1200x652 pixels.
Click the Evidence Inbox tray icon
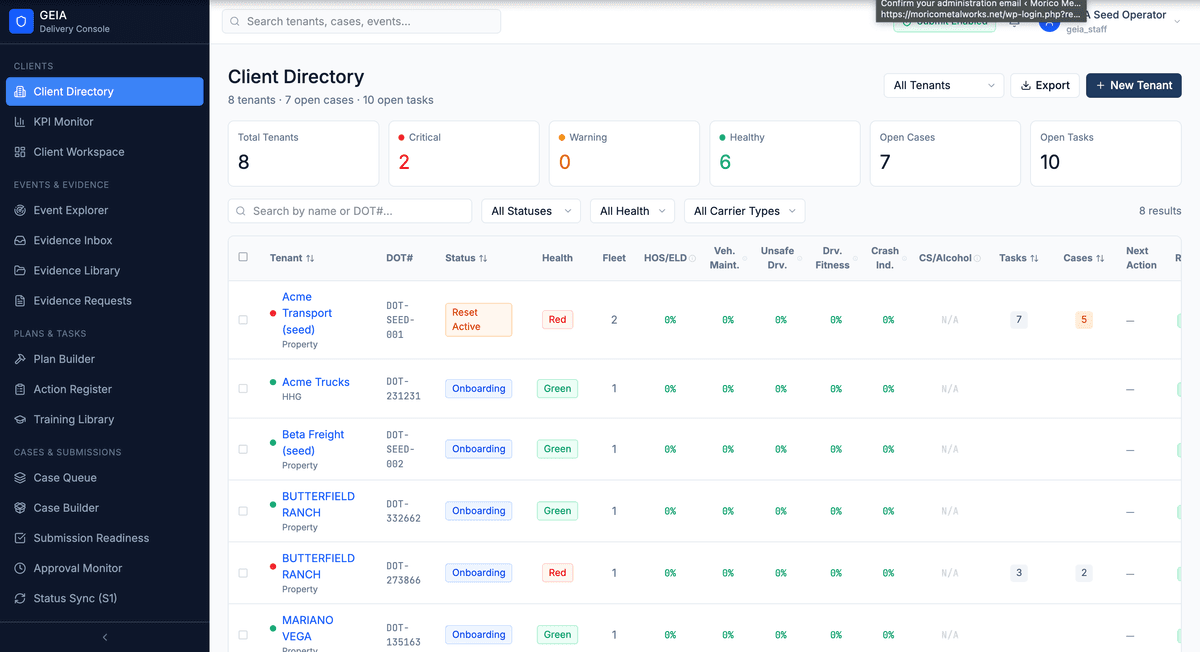pos(21,241)
